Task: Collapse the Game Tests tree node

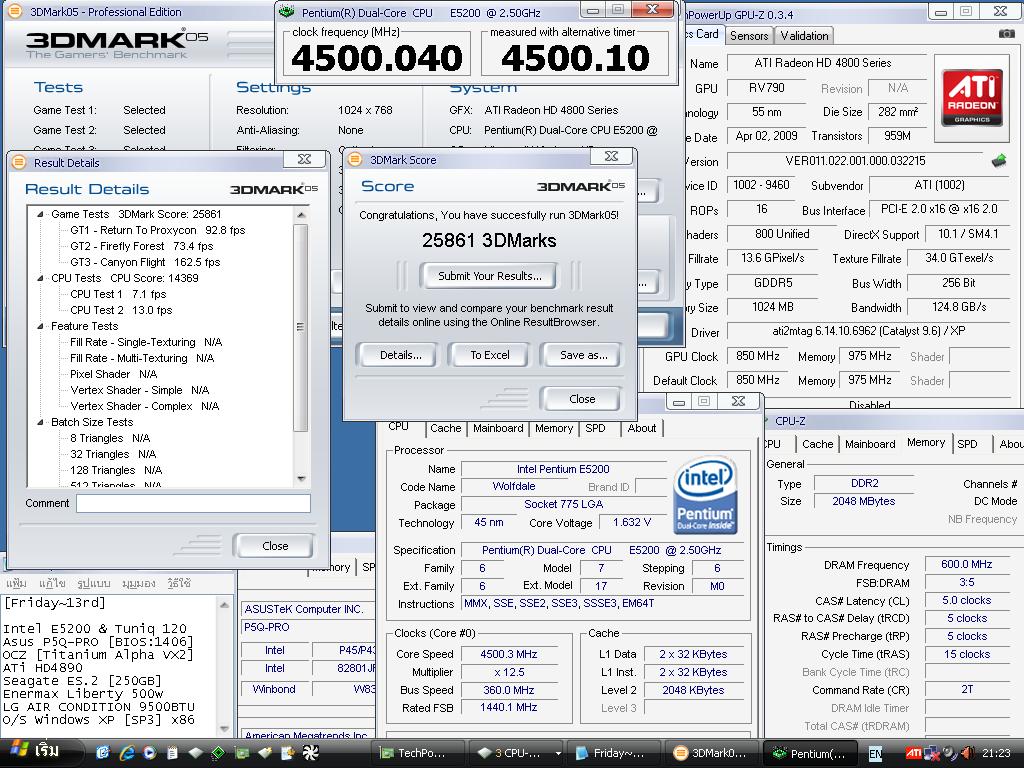Action: coord(40,214)
